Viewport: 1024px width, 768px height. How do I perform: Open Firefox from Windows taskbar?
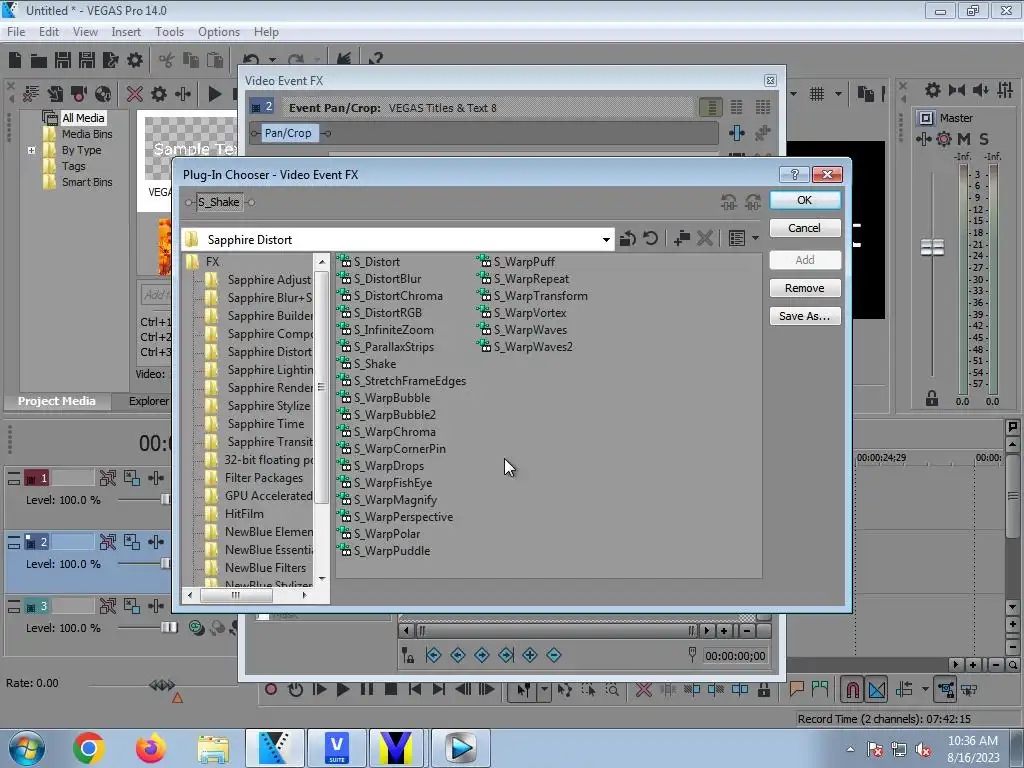click(150, 748)
